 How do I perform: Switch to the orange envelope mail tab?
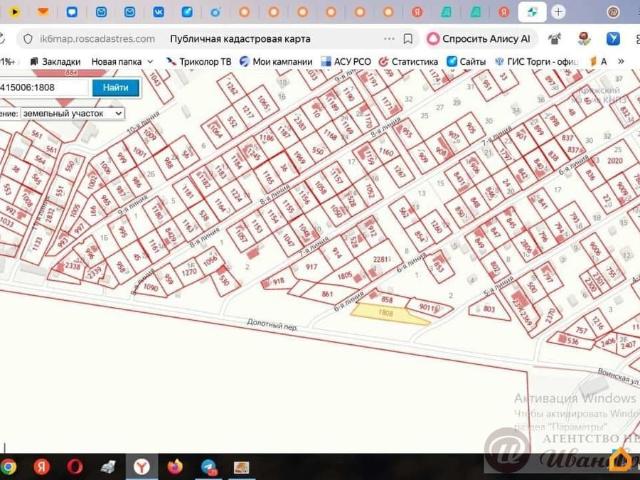[x=43, y=12]
